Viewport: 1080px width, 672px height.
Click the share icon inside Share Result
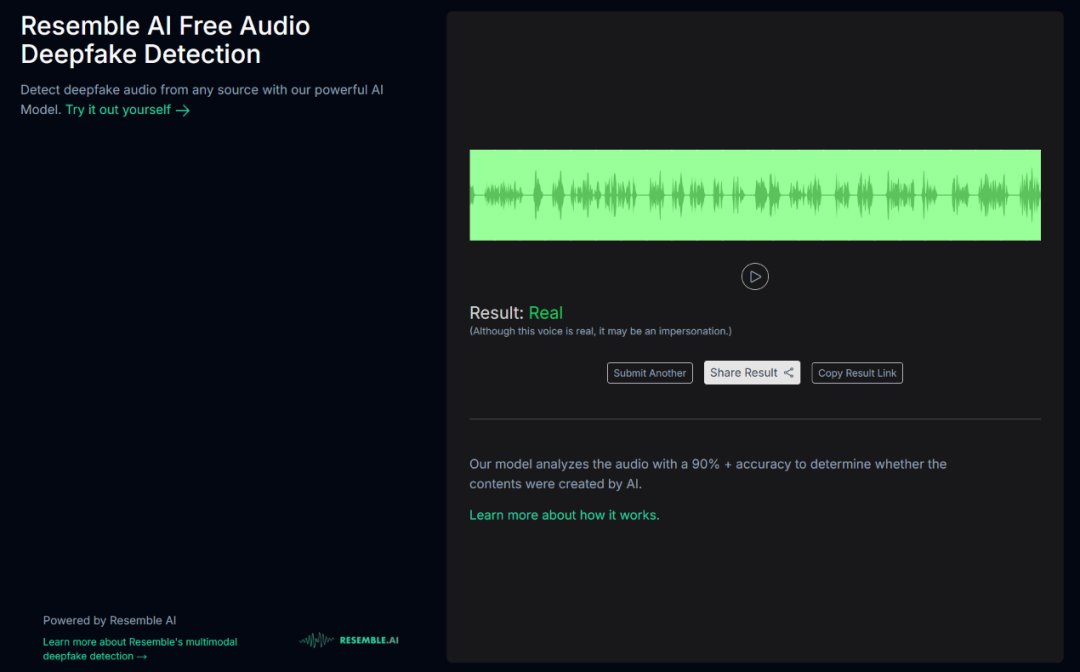(x=789, y=373)
